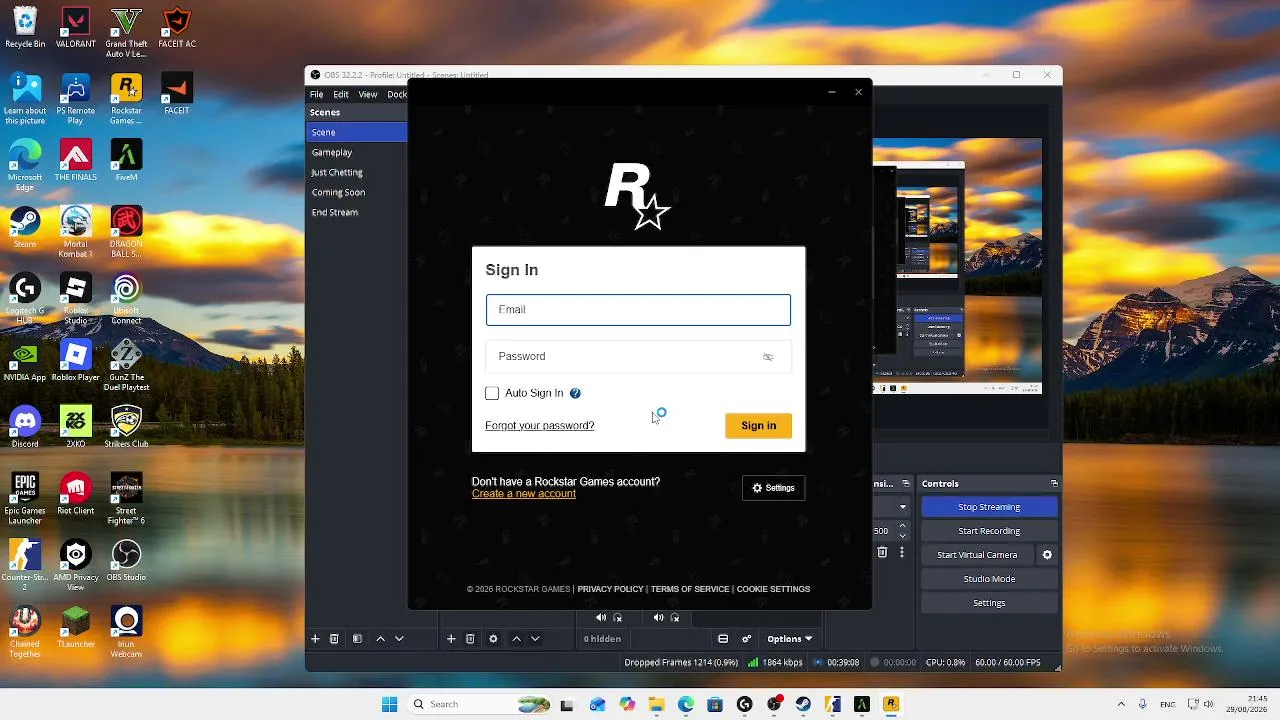
Task: Open the audio mixer Options dropdown
Action: [790, 639]
